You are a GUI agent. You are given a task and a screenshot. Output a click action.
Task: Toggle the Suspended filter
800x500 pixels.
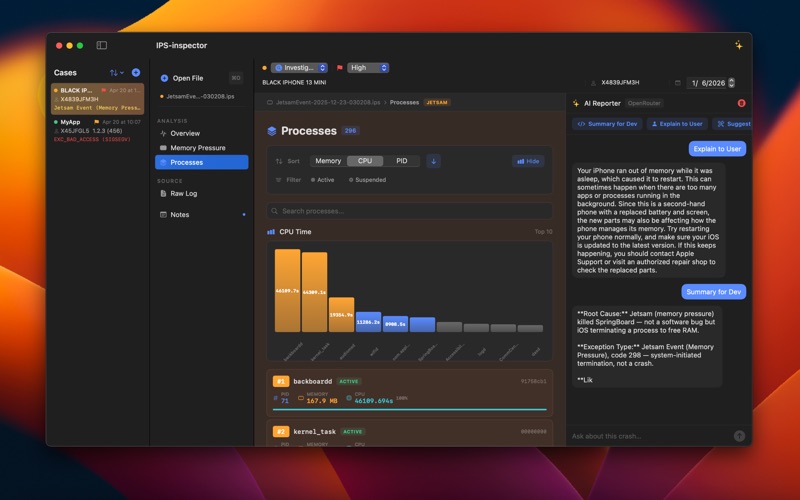367,180
